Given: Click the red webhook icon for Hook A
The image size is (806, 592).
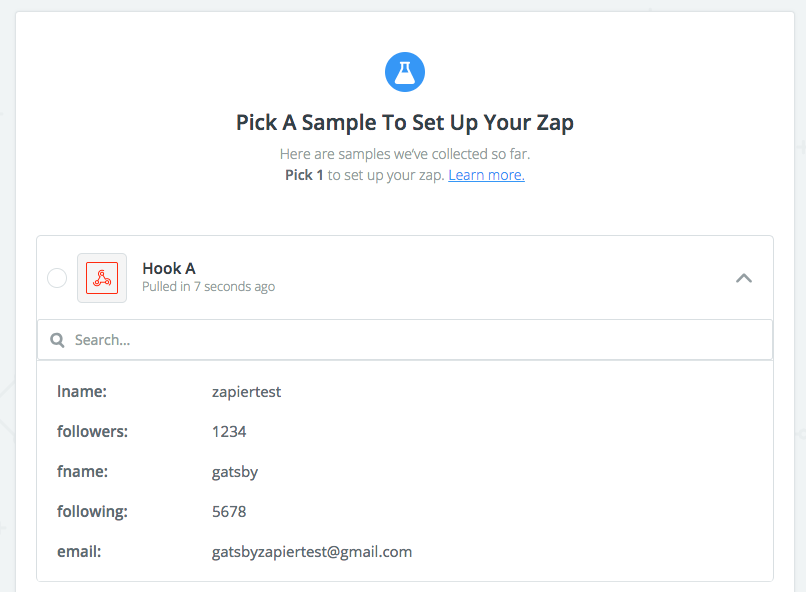Looking at the screenshot, I should [x=102, y=278].
